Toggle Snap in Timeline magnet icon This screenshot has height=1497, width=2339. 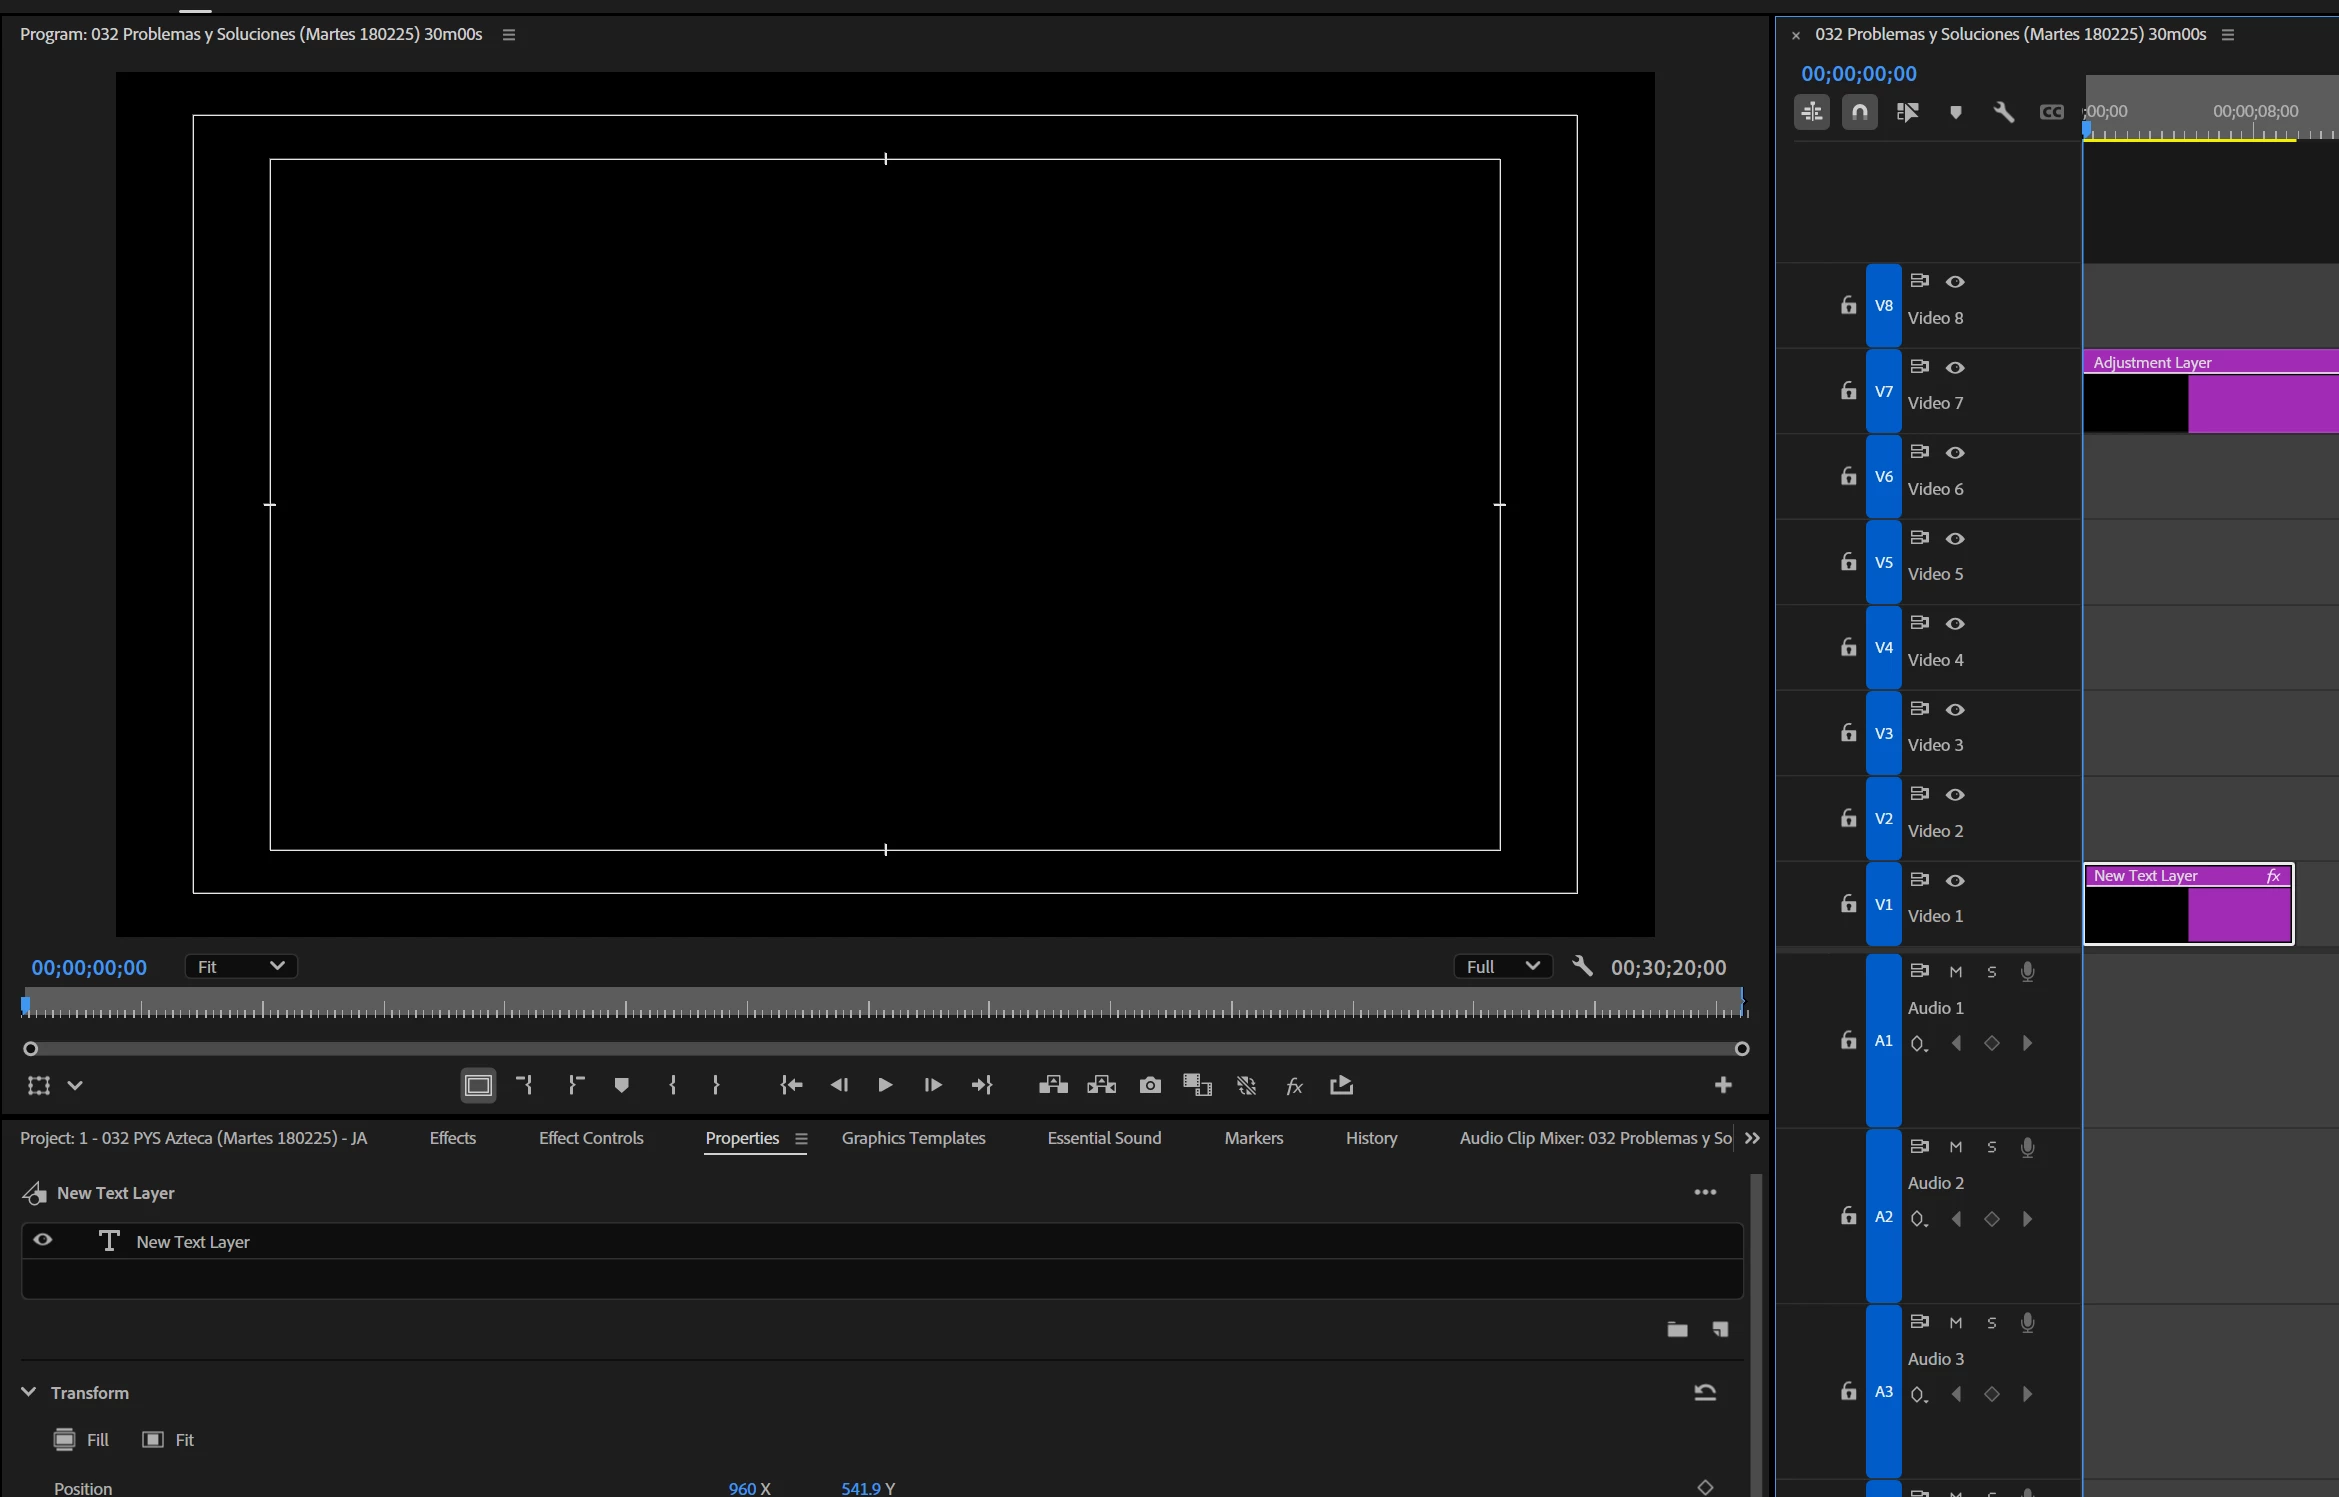pos(1859,112)
